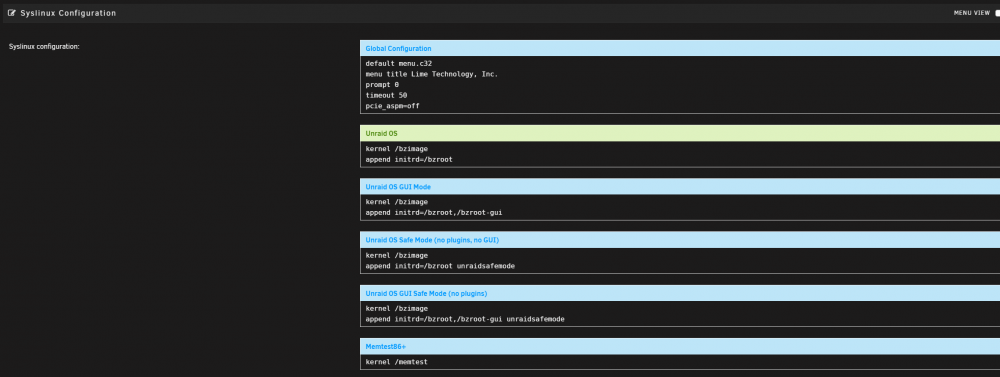This screenshot has height=377, width=1000.
Task: Click the "timeout 50" line
Action: [x=386, y=95]
